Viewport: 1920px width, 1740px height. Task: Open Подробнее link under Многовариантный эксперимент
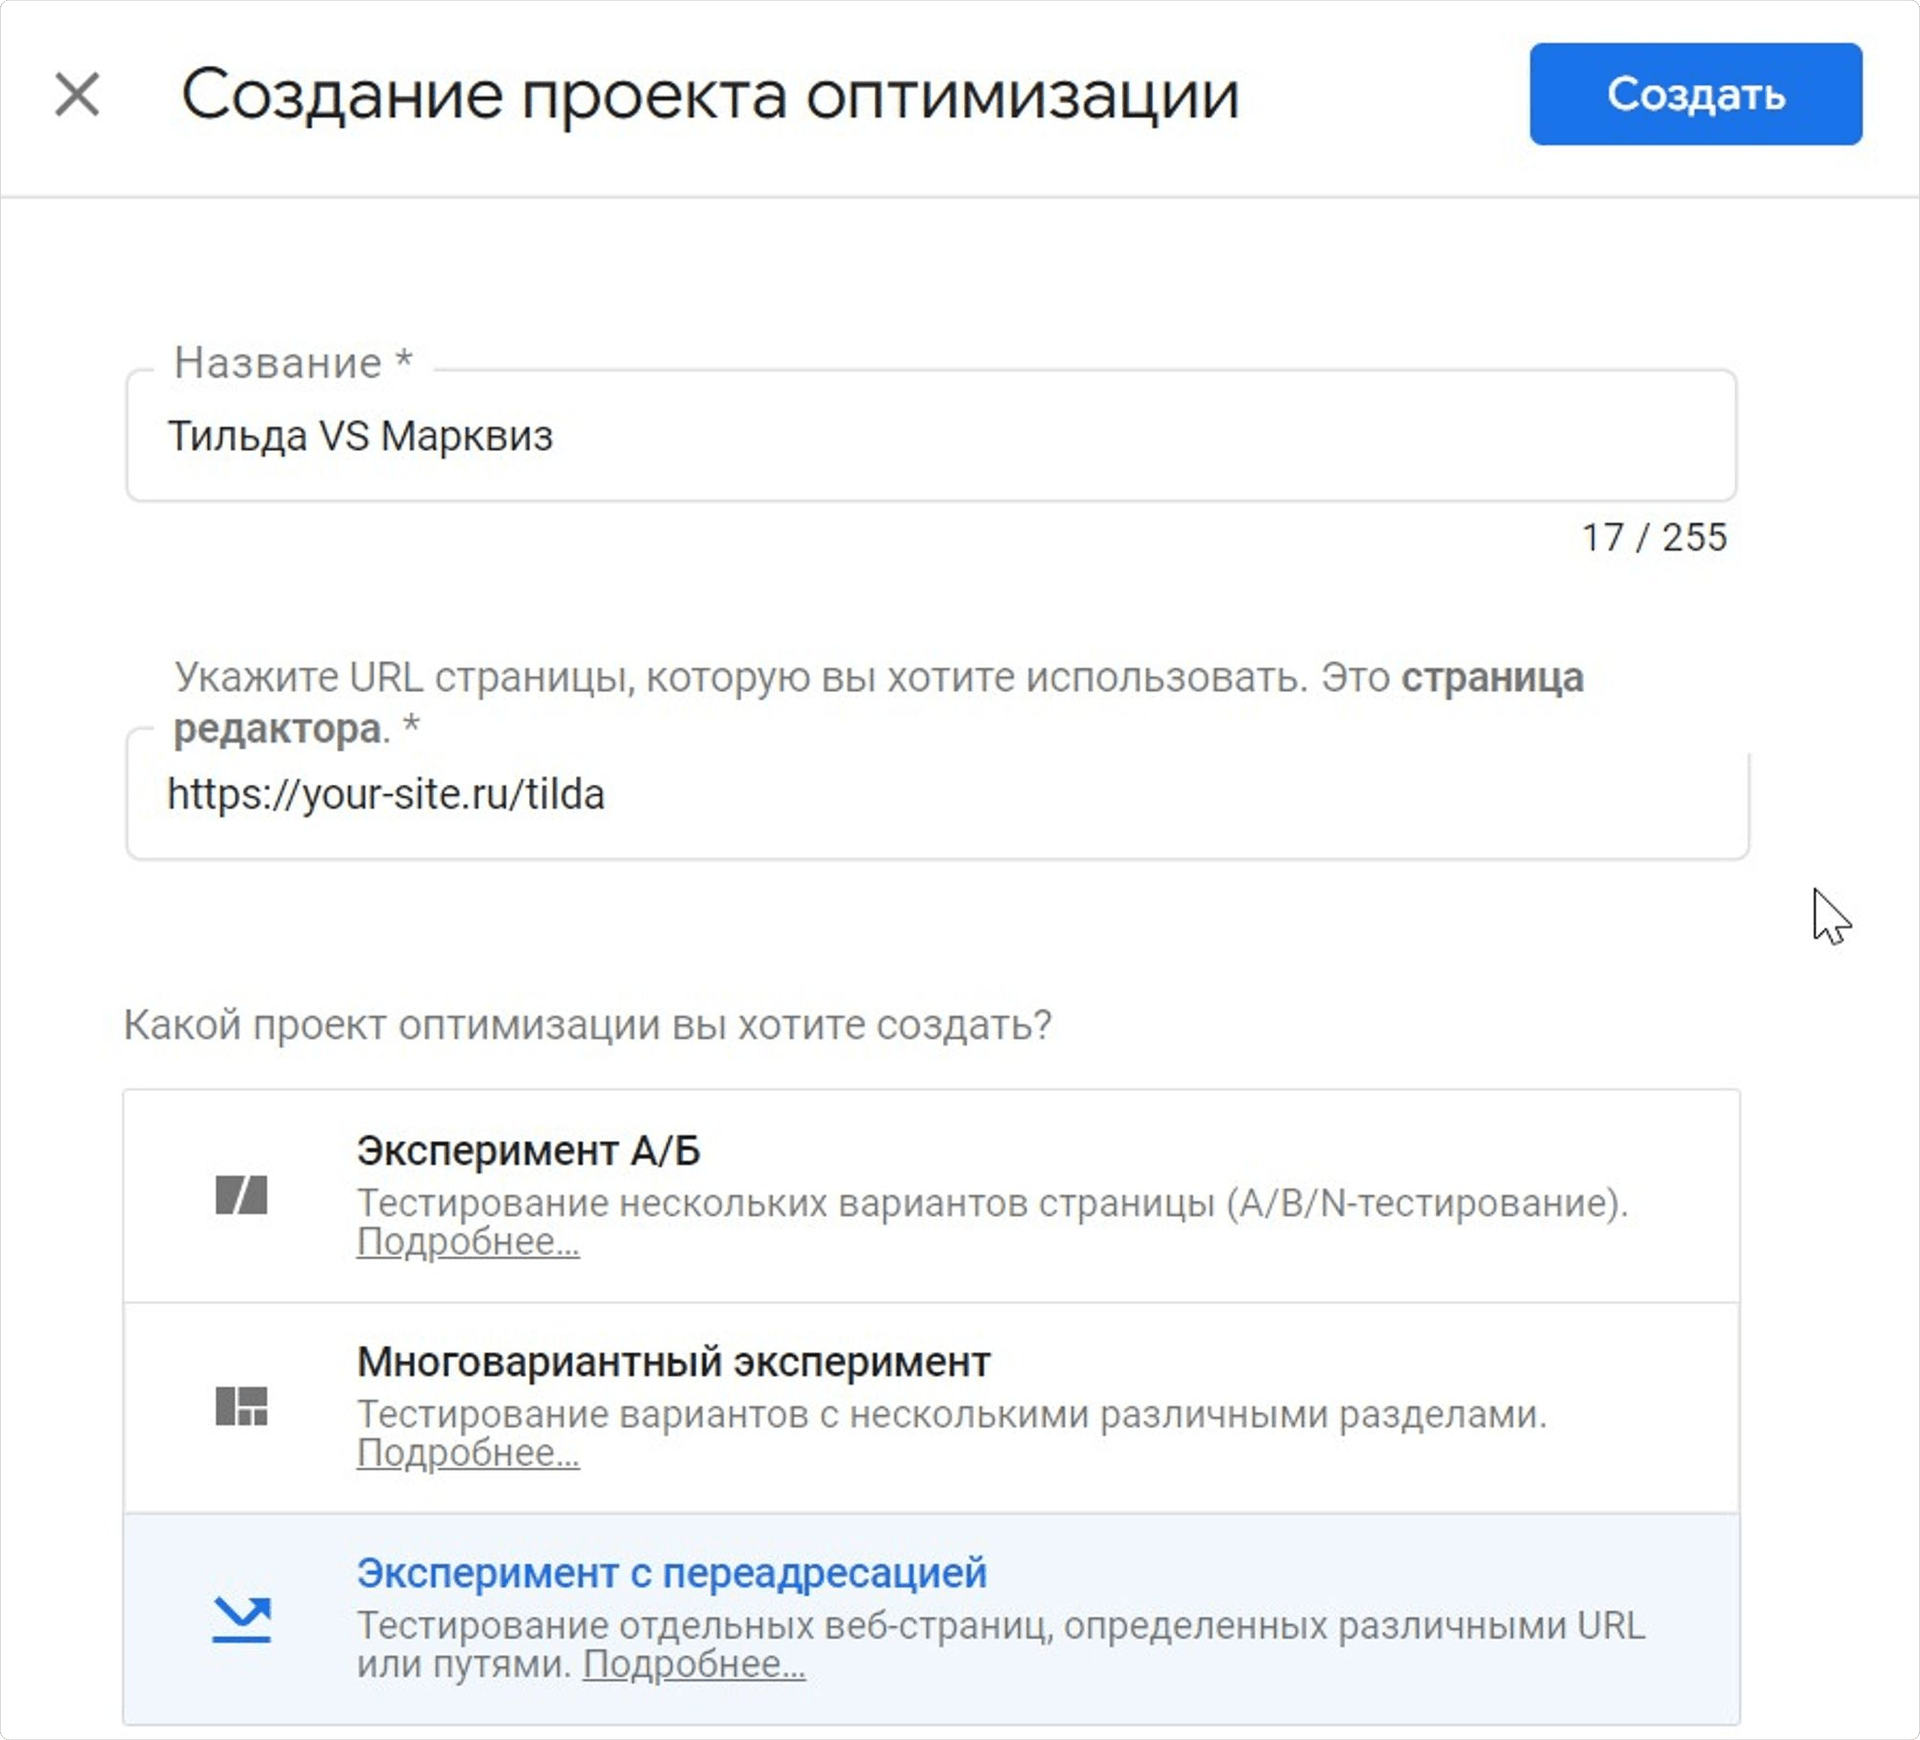pyautogui.click(x=468, y=1453)
